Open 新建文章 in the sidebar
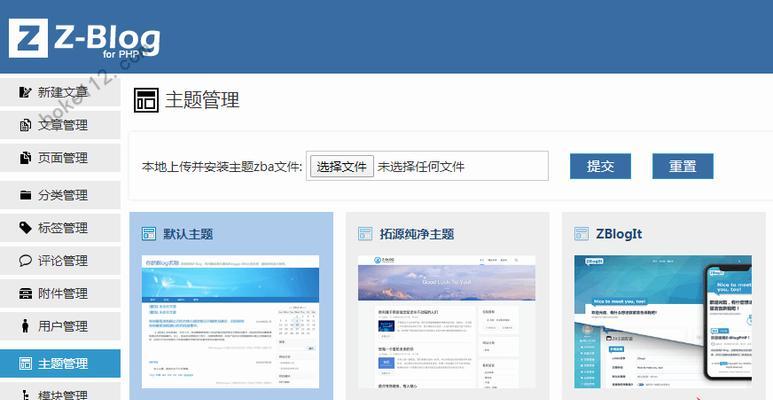Image resolution: width=773 pixels, height=400 pixels. click(60, 92)
